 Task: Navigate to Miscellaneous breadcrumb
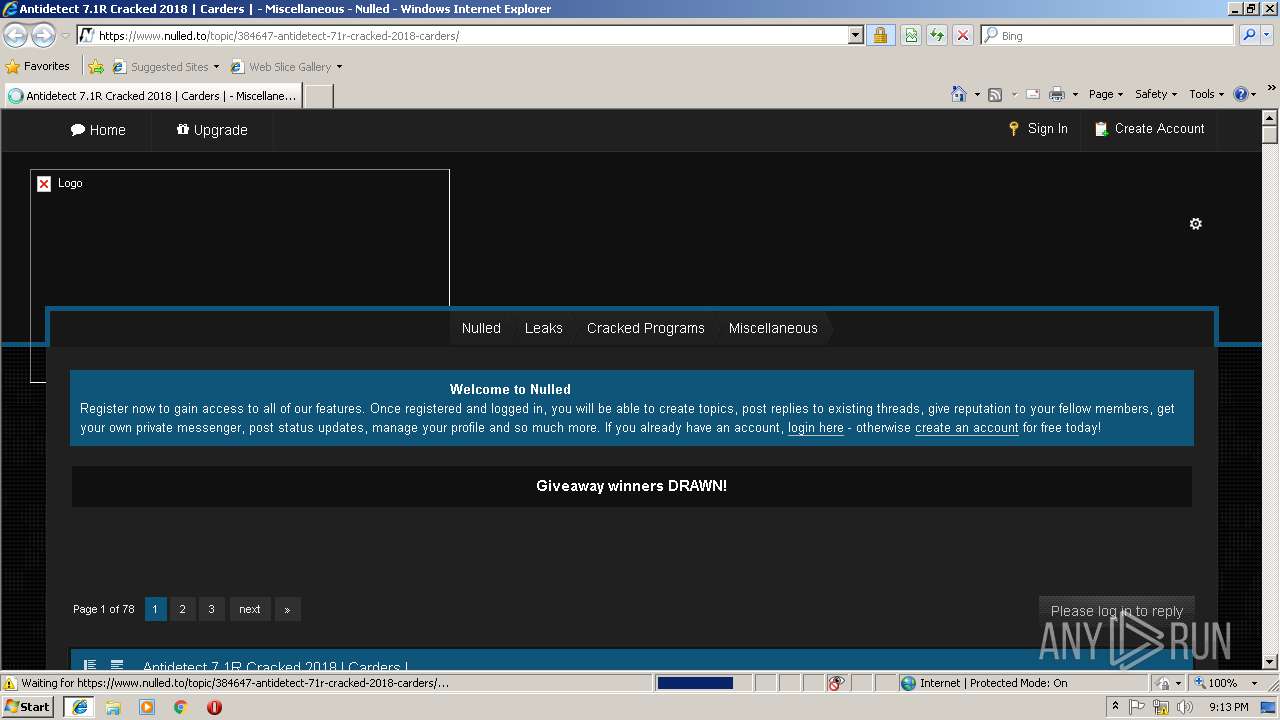click(x=773, y=328)
